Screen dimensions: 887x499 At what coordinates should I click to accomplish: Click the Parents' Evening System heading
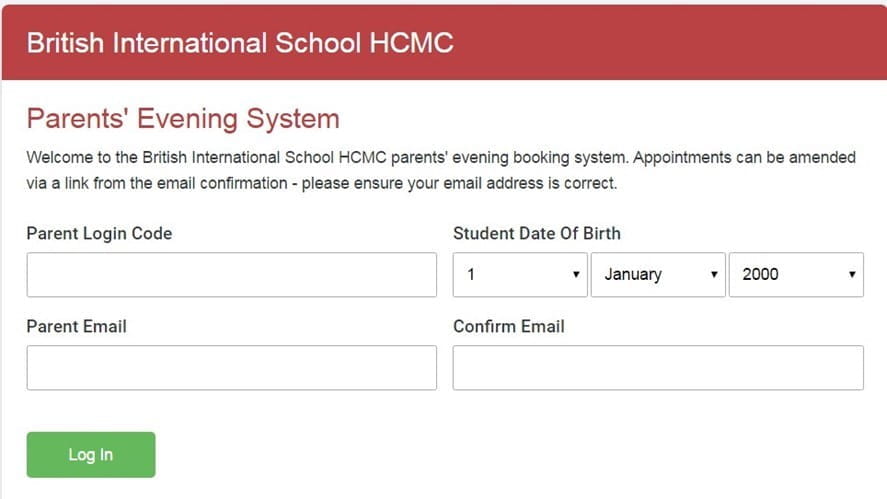[x=183, y=119]
